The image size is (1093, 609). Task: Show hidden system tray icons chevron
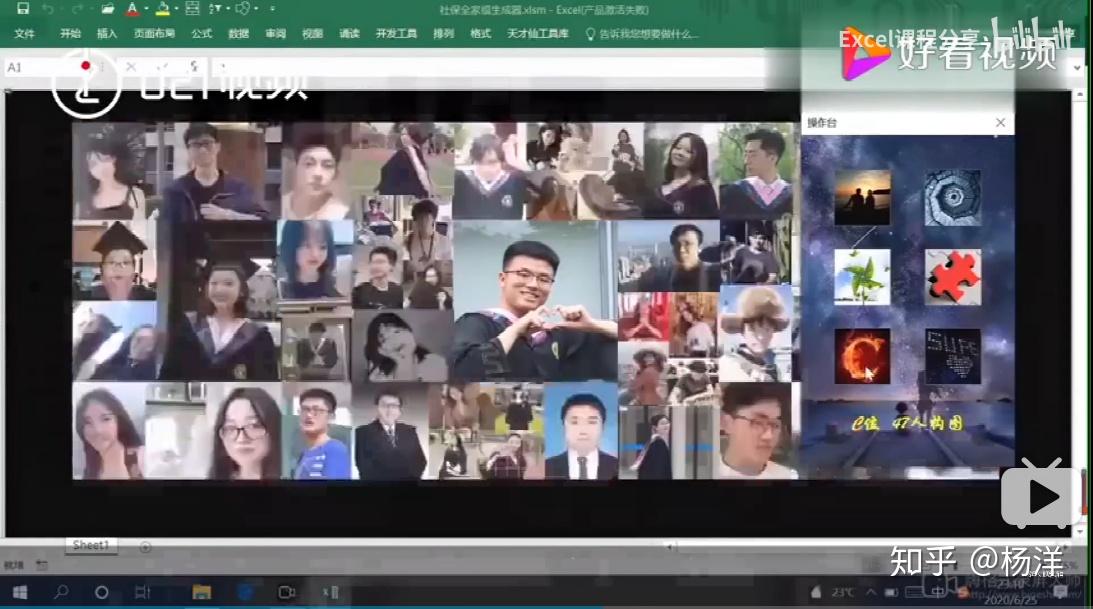871,592
